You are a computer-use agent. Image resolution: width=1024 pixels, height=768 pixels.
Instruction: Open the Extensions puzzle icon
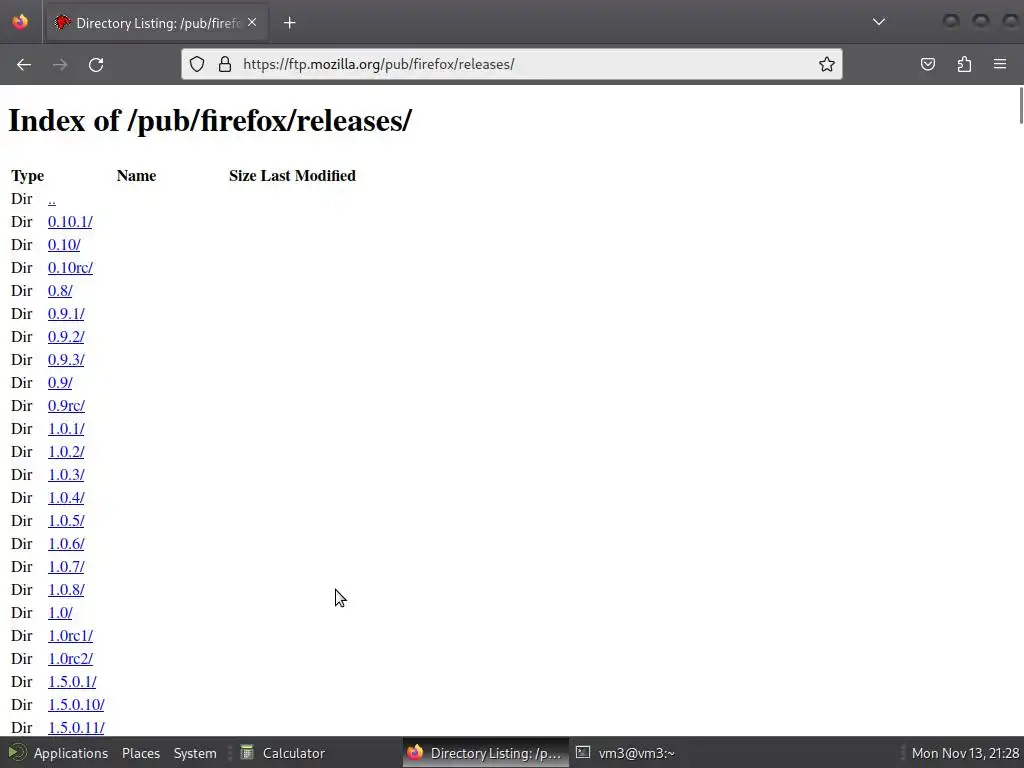pos(964,64)
